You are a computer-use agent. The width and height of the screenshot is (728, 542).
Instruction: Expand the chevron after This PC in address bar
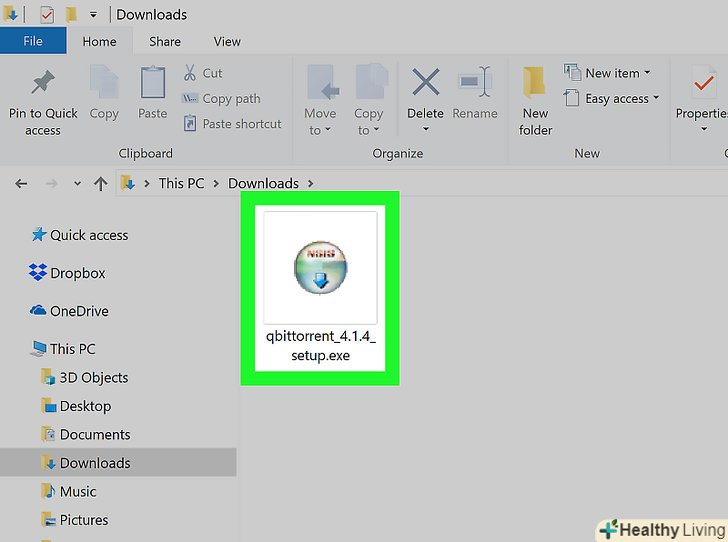pyautogui.click(x=216, y=184)
